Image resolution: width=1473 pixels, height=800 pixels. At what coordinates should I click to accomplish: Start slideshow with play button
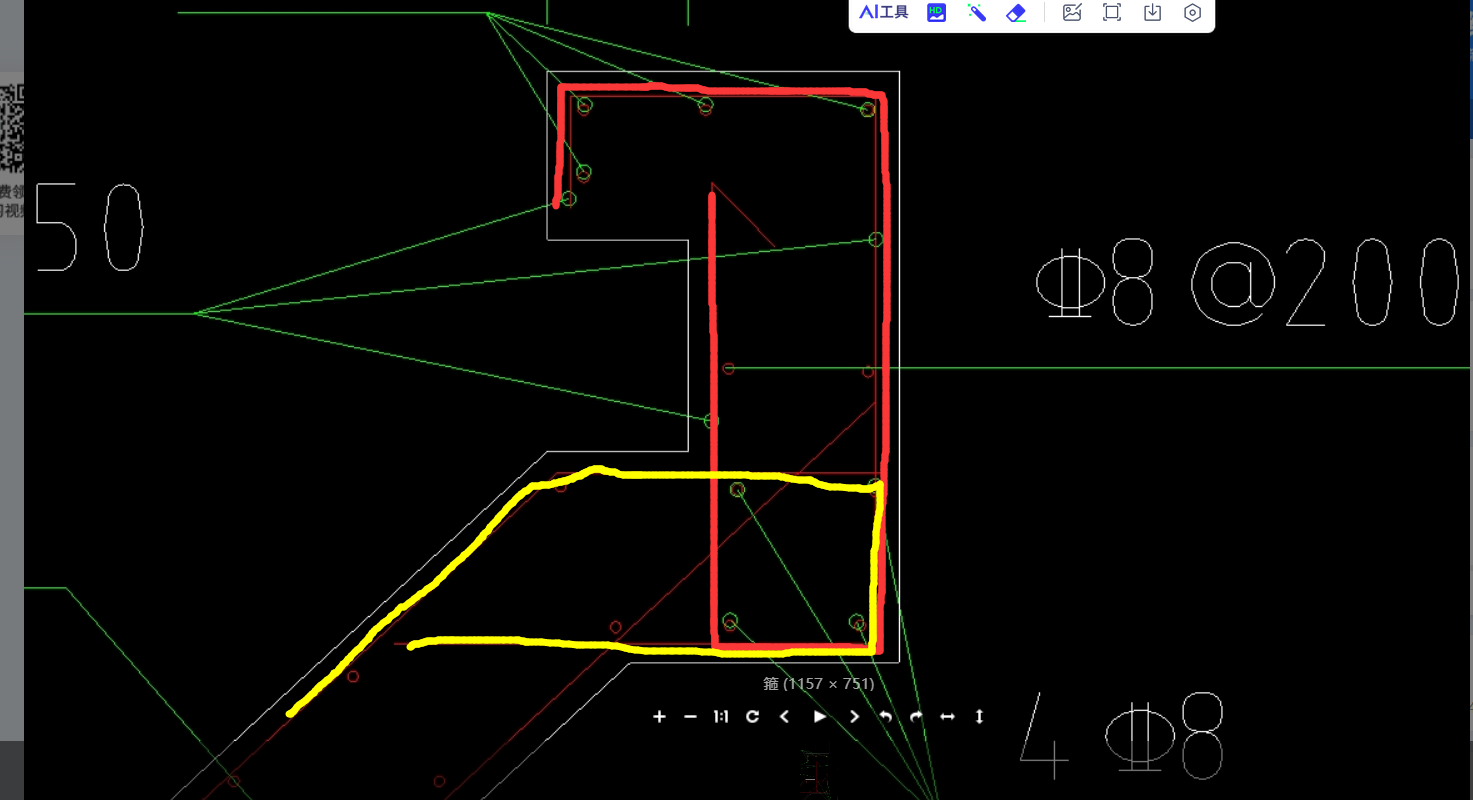coord(820,716)
